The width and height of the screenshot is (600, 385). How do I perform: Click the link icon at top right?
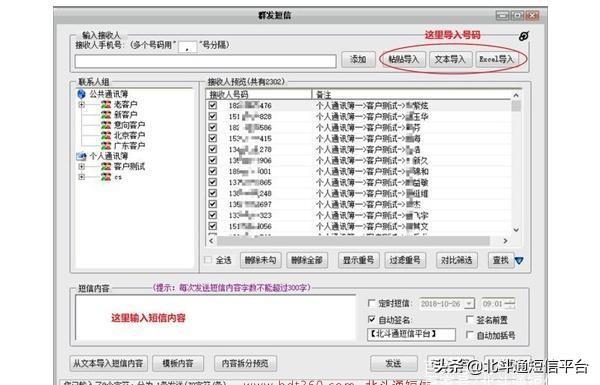point(523,36)
